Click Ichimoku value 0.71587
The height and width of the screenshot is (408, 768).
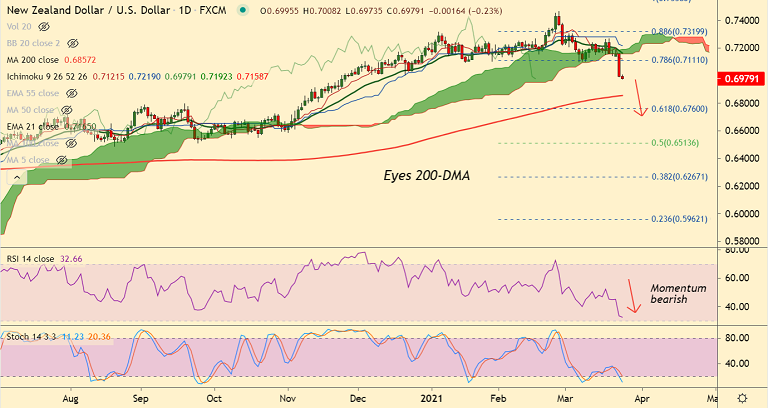click(x=252, y=76)
